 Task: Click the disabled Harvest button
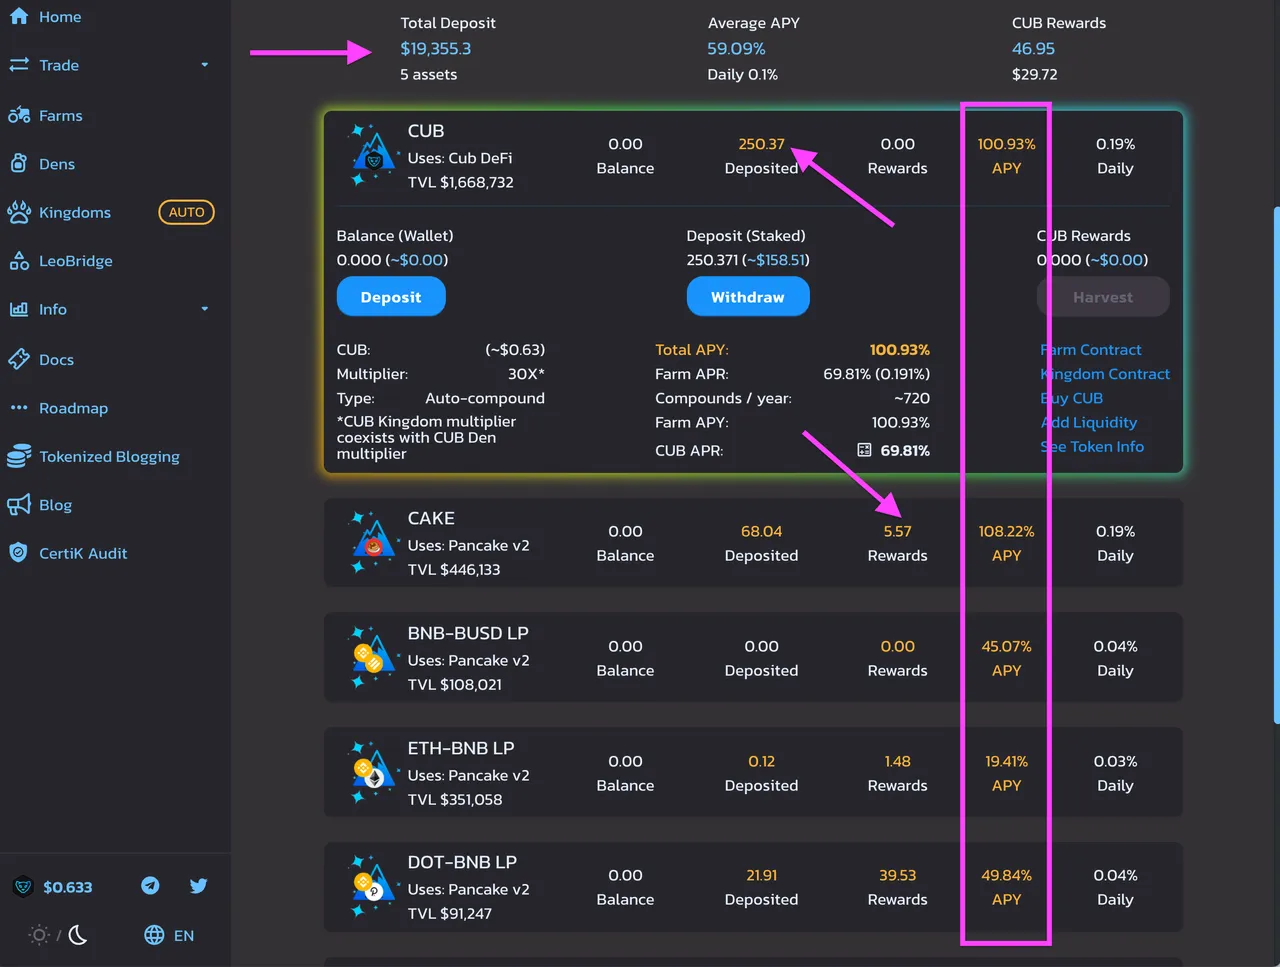tap(1103, 297)
